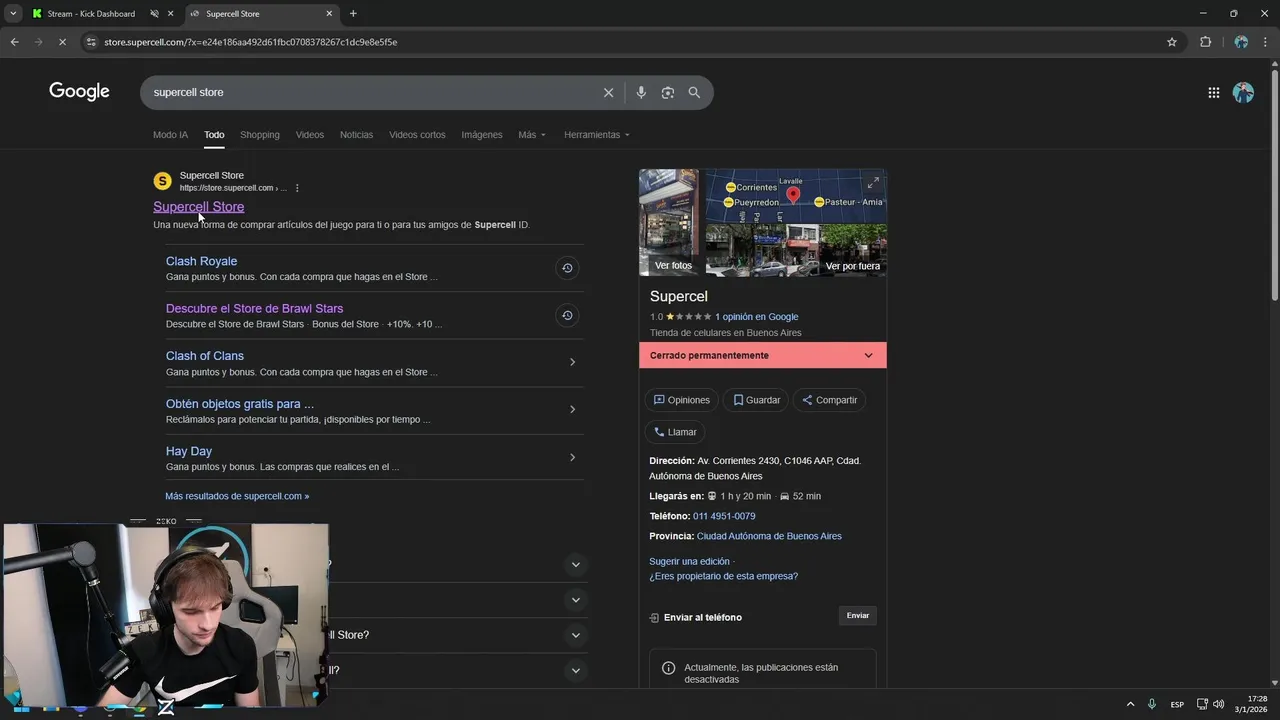Open the Herramientas dropdown

597,135
